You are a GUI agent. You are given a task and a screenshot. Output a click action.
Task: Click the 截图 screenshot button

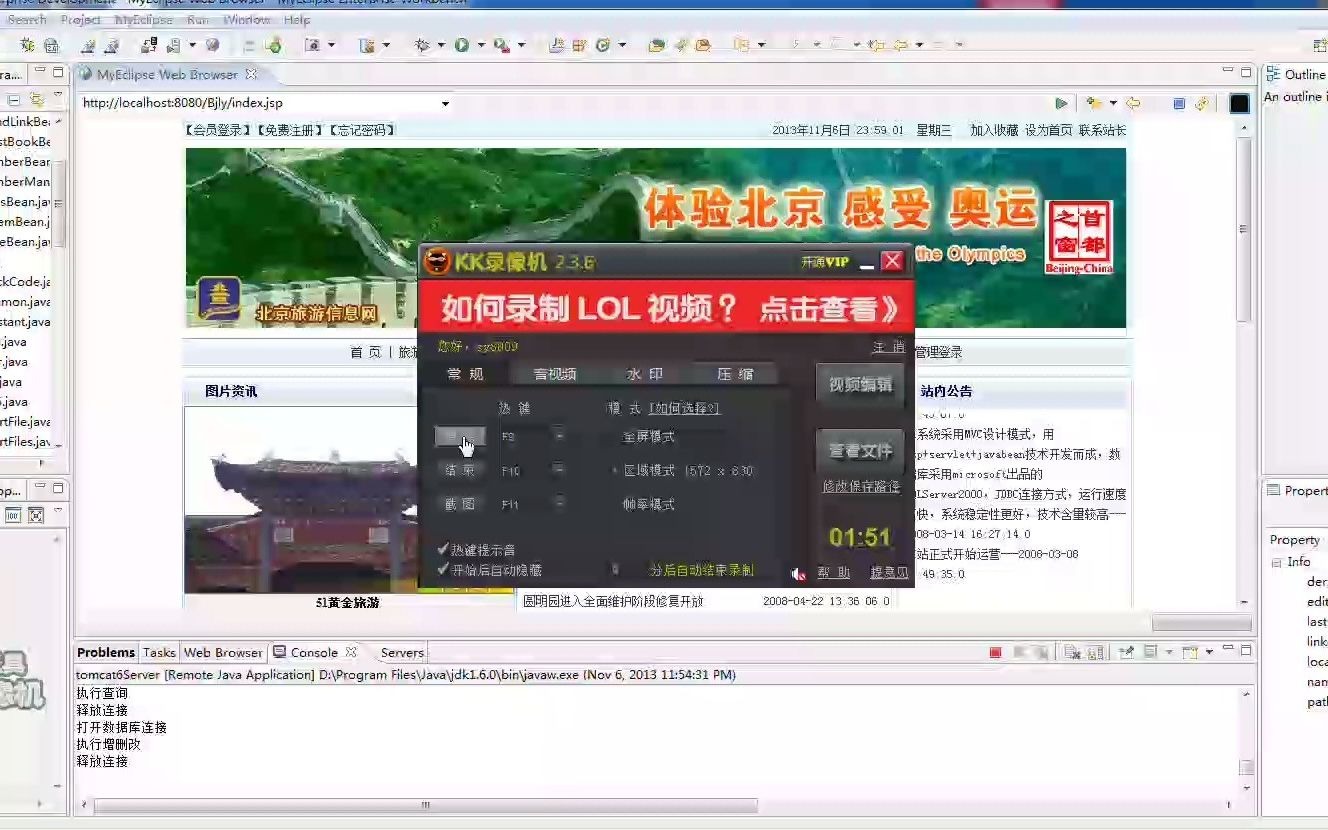click(461, 504)
